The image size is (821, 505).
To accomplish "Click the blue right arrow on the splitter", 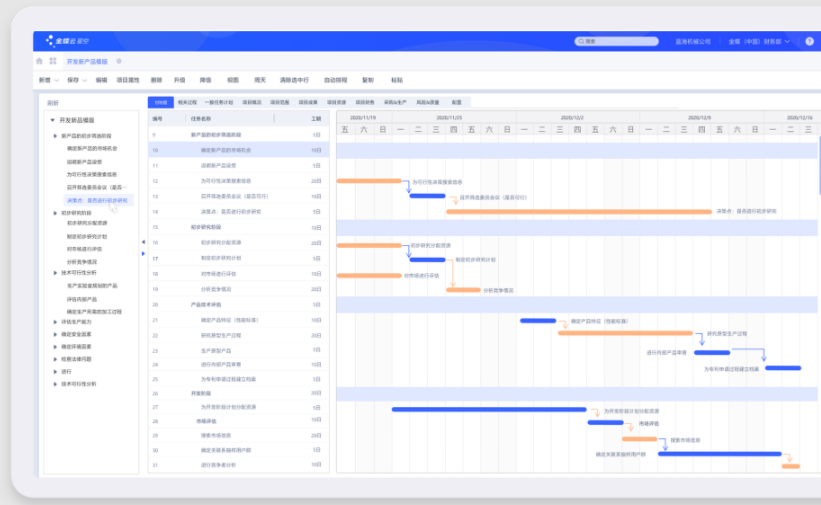I will 143,254.
